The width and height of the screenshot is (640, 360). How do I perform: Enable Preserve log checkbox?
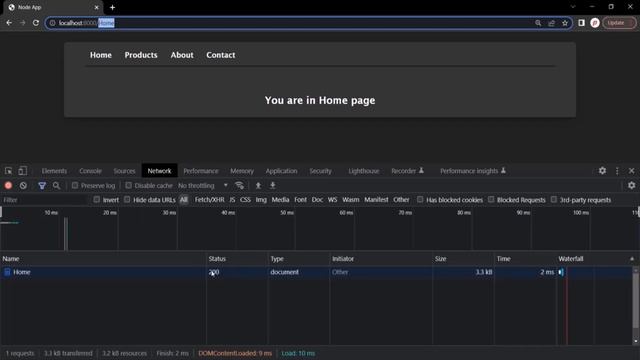[75, 185]
